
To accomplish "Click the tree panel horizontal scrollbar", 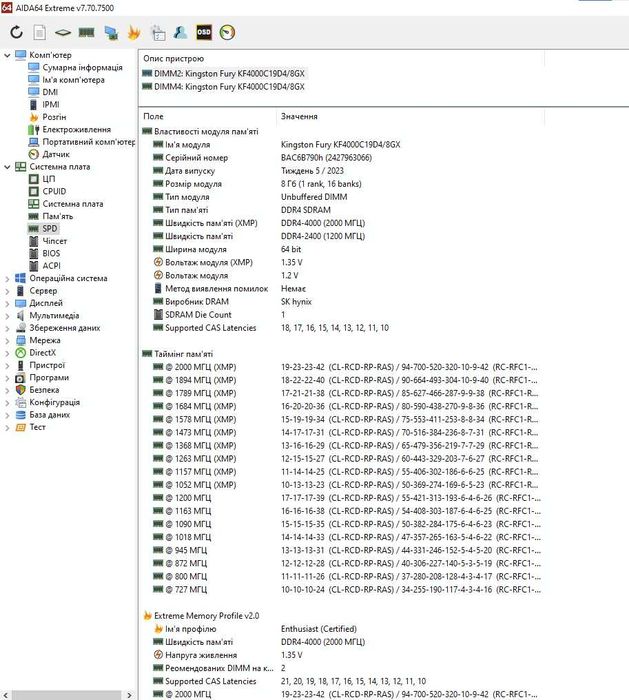I will tap(67, 695).
